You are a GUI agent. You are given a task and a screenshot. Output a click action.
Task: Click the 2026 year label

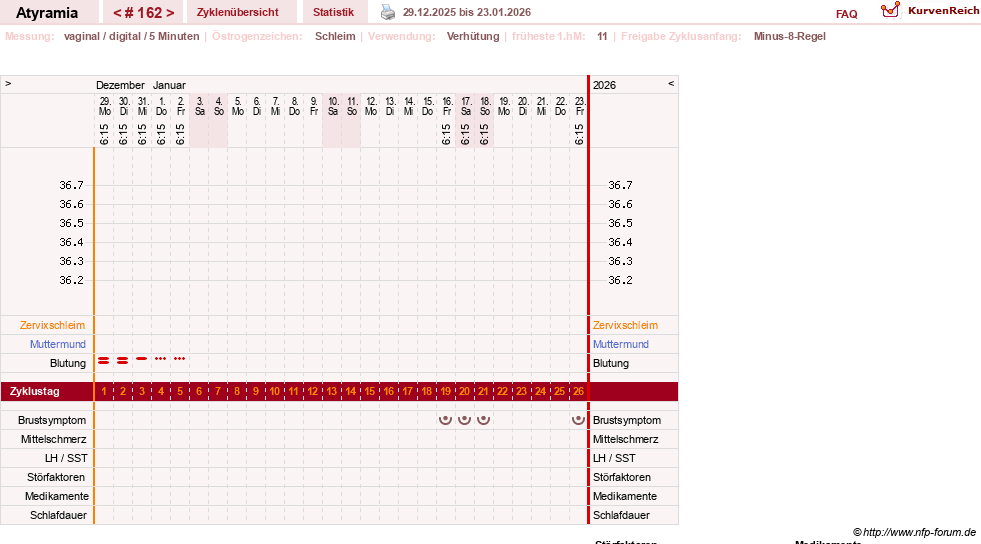pyautogui.click(x=604, y=85)
